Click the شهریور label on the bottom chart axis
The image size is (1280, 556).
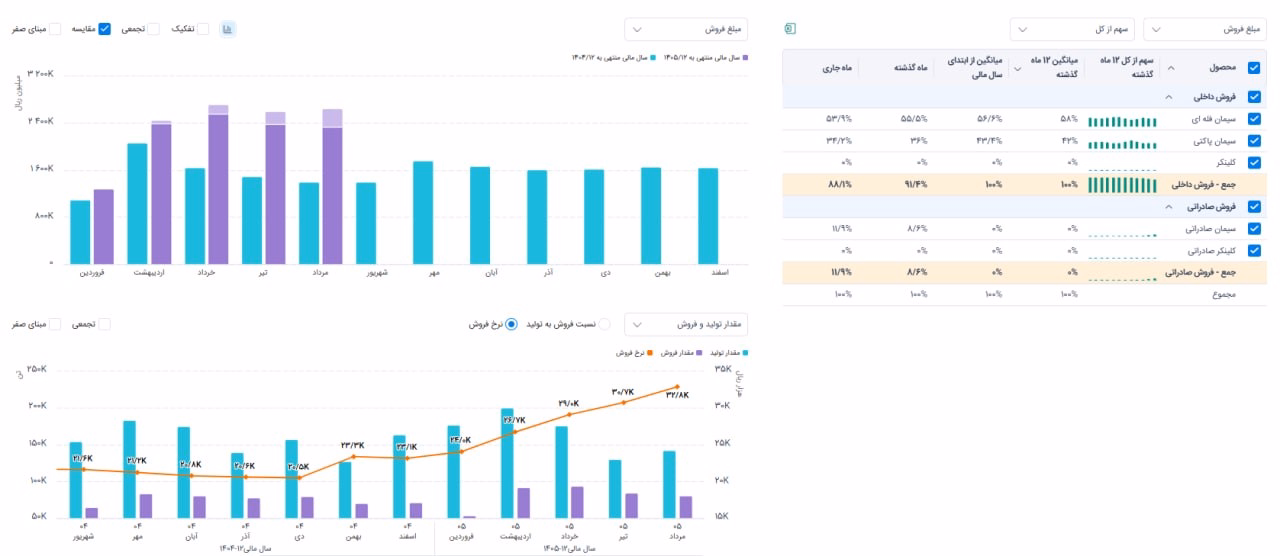(84, 537)
